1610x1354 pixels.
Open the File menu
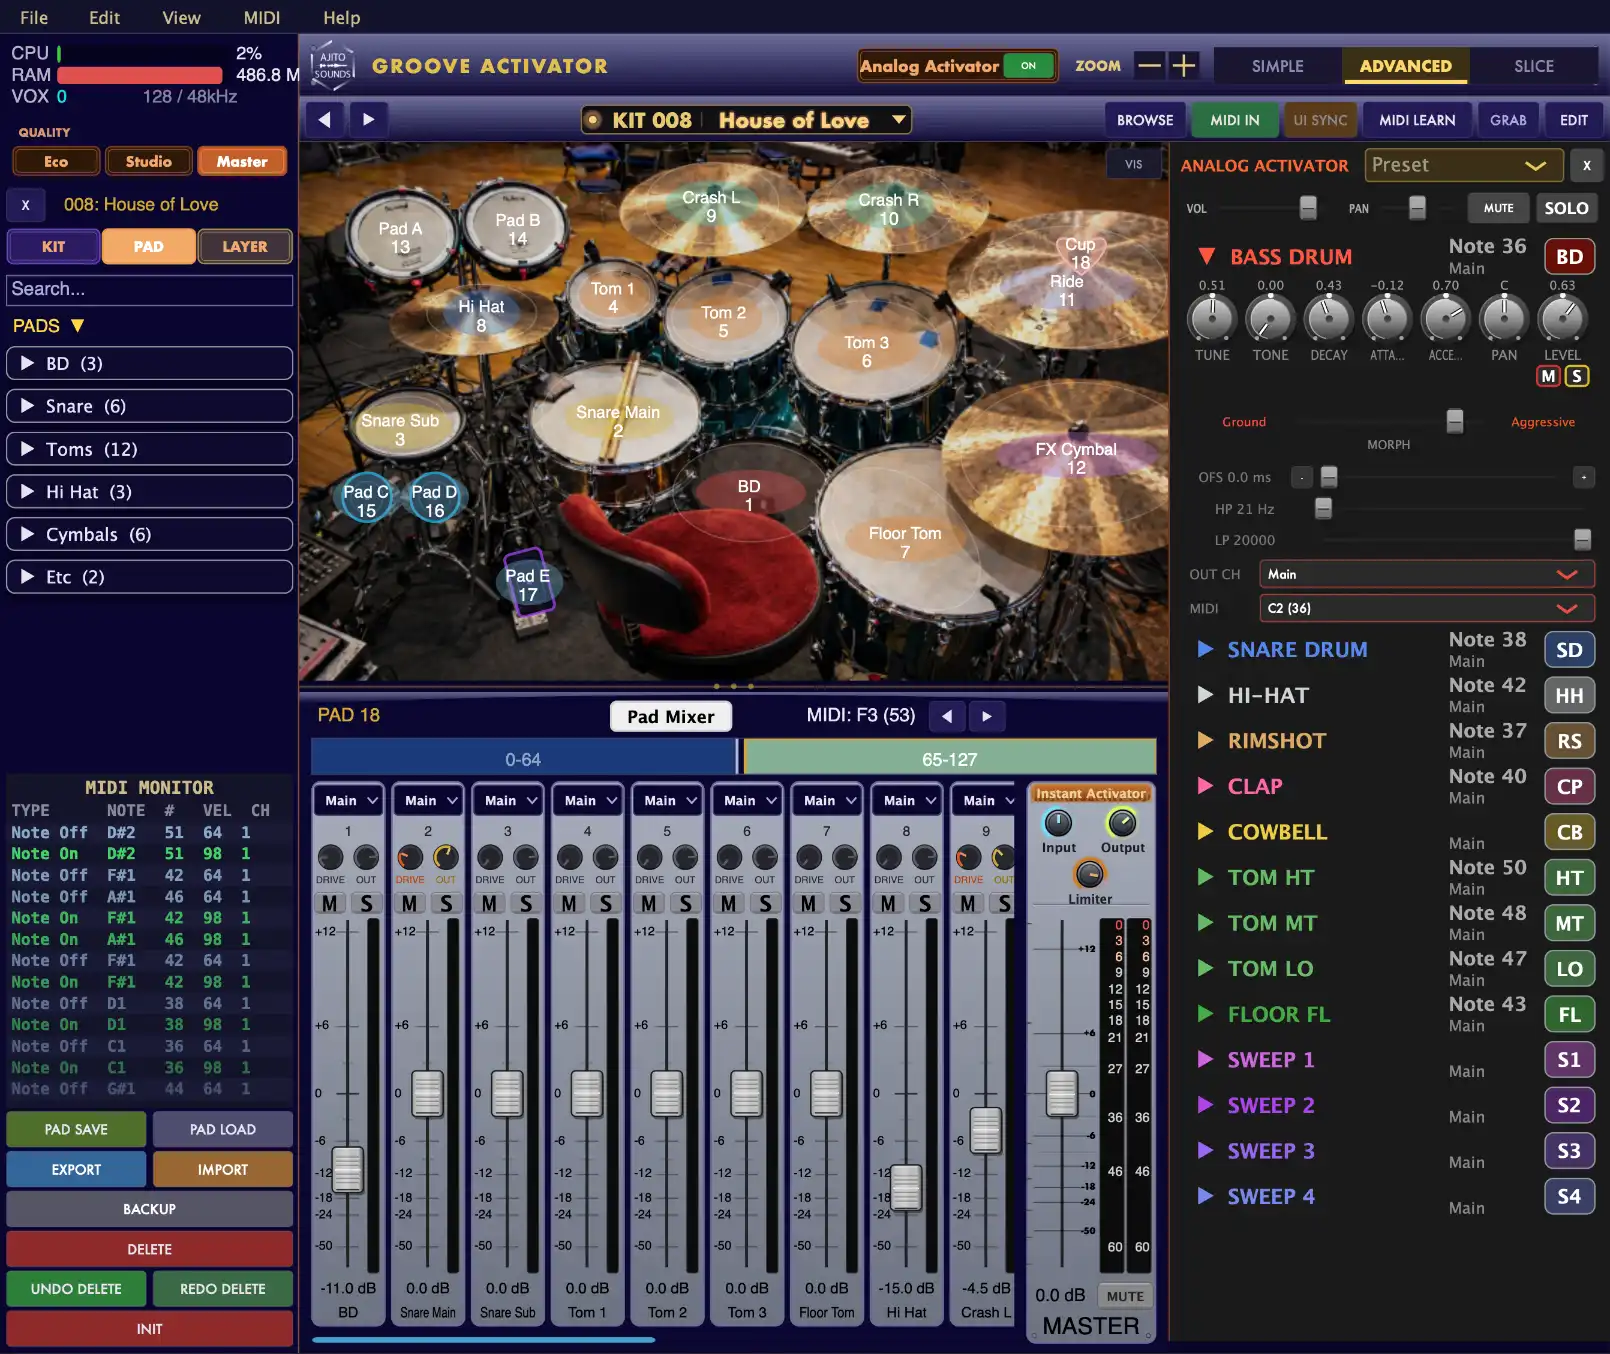tap(34, 18)
